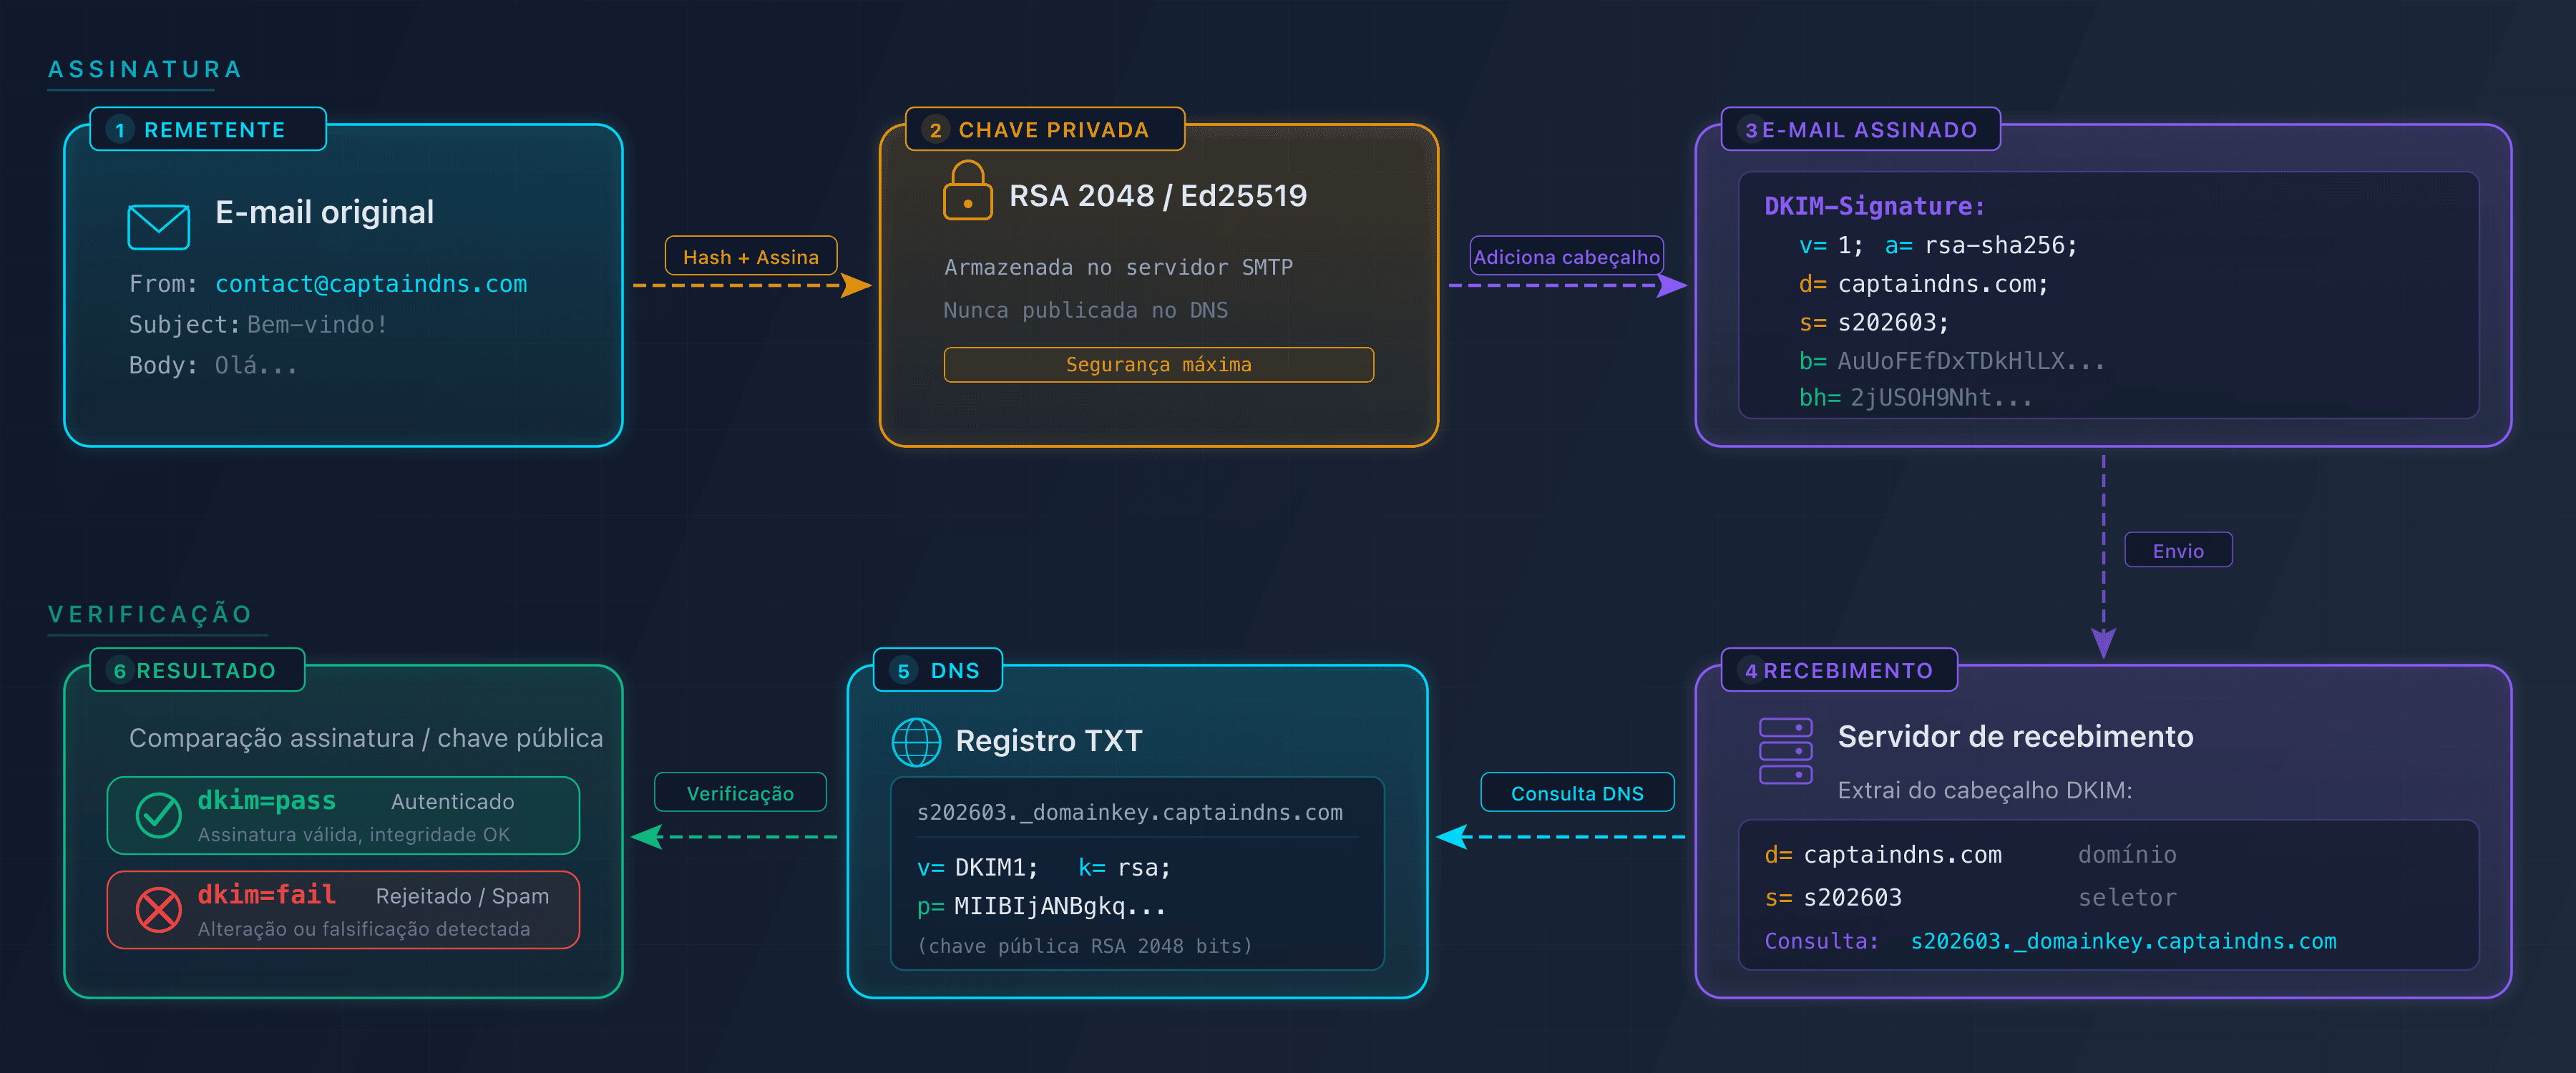
Task: Click the server stack icon for Servidor de recebimento
Action: [1785, 751]
